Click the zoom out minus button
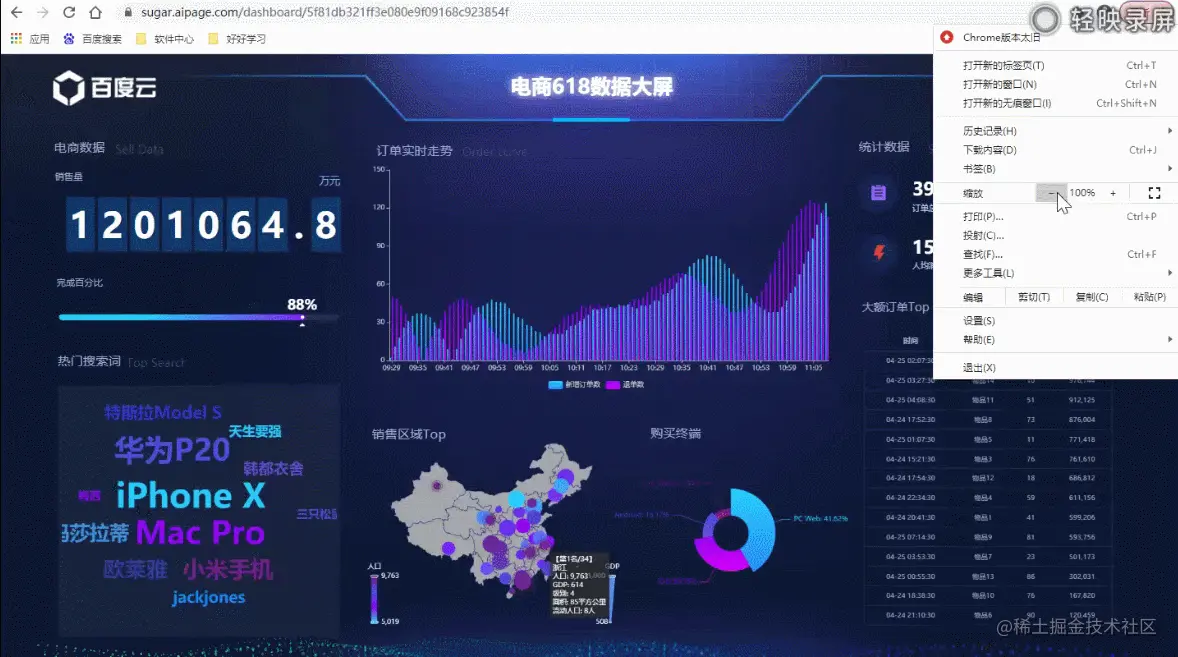Screen dimensions: 1178x657 [x=1050, y=193]
